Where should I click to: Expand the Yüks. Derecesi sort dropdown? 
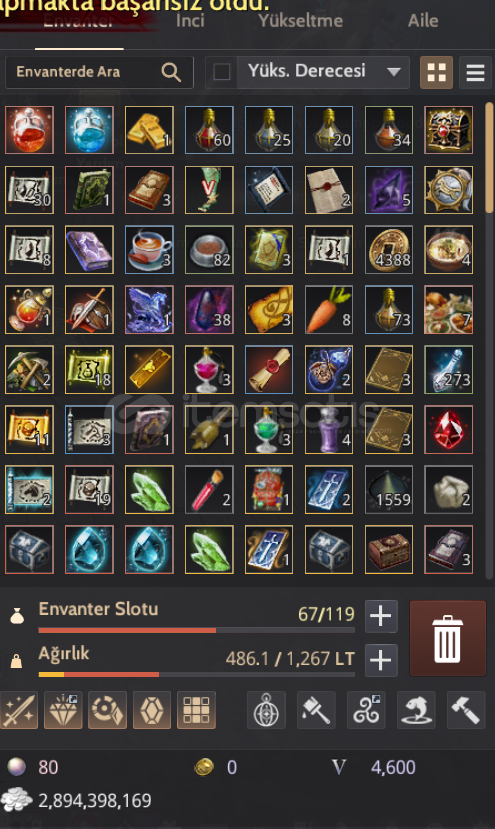[323, 72]
